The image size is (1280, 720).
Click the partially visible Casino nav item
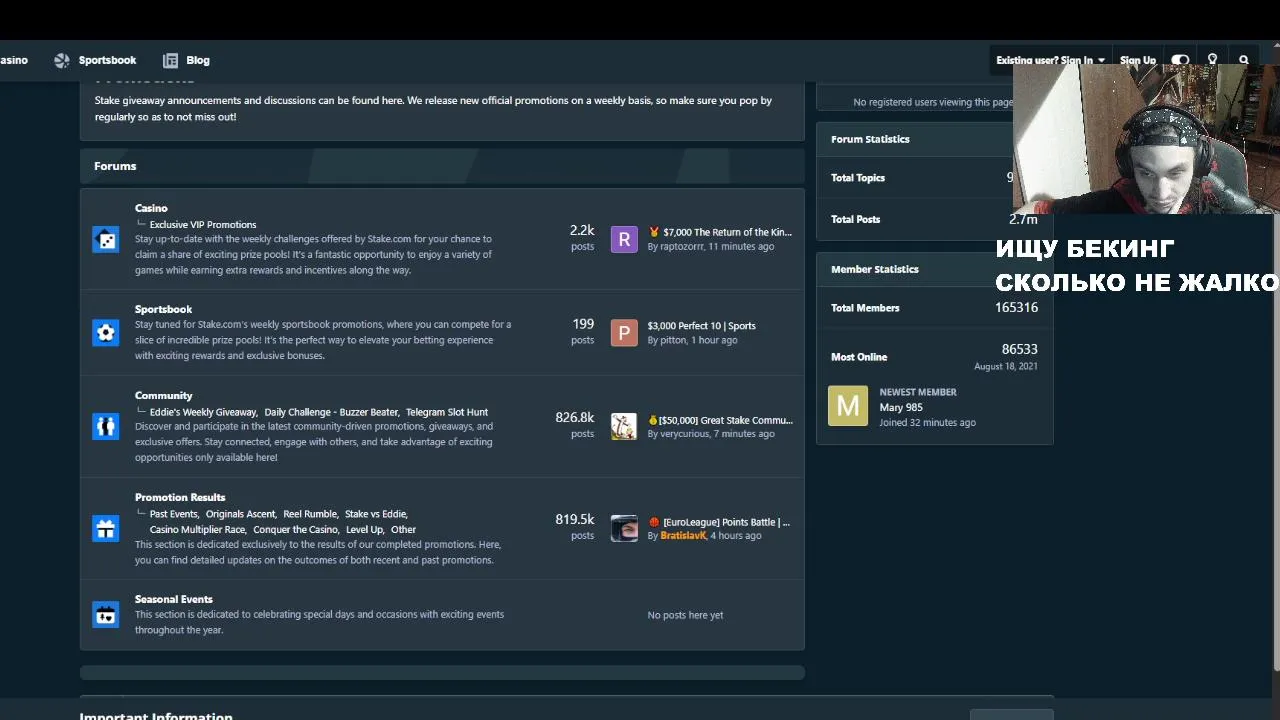(13, 60)
